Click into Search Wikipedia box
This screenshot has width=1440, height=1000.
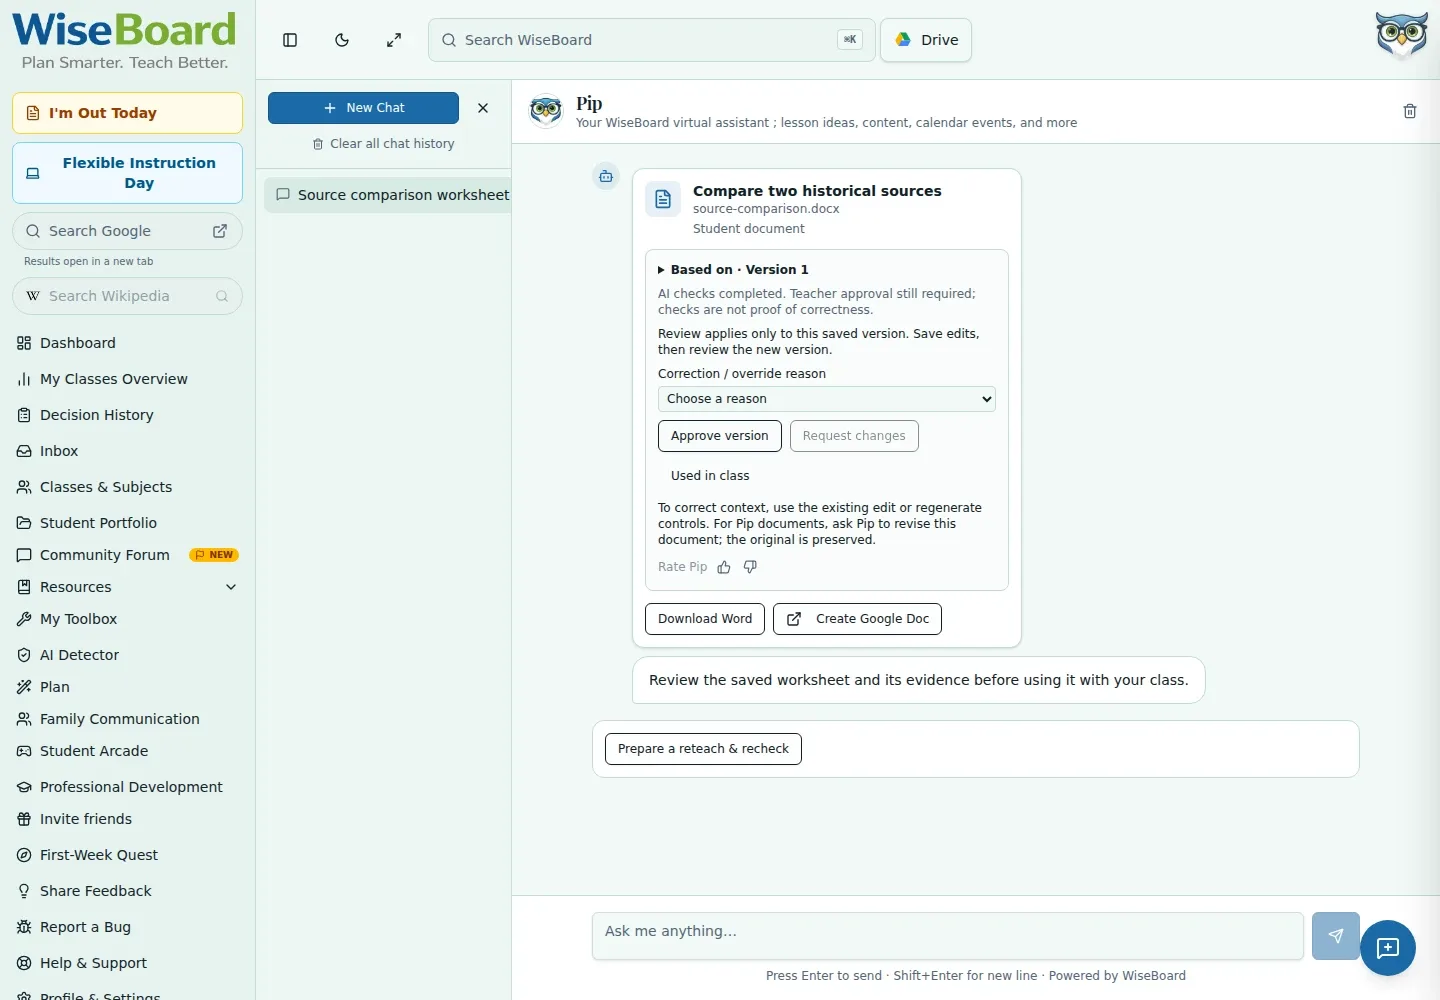(127, 296)
